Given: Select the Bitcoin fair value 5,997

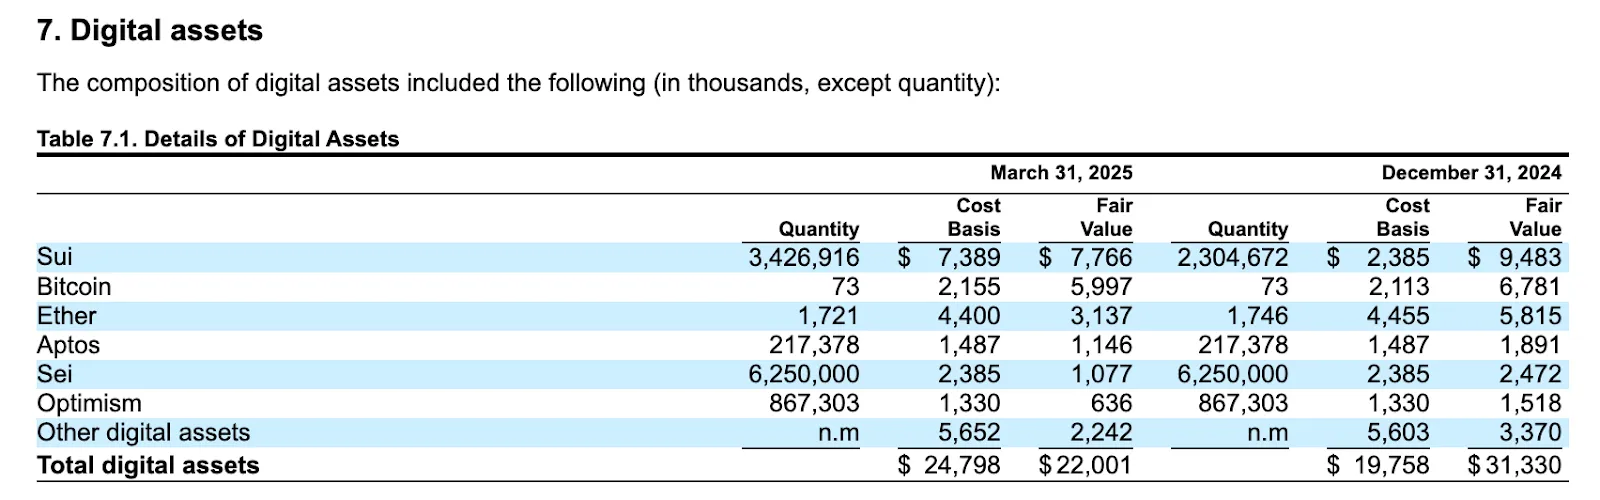Looking at the screenshot, I should pyautogui.click(x=1101, y=287).
